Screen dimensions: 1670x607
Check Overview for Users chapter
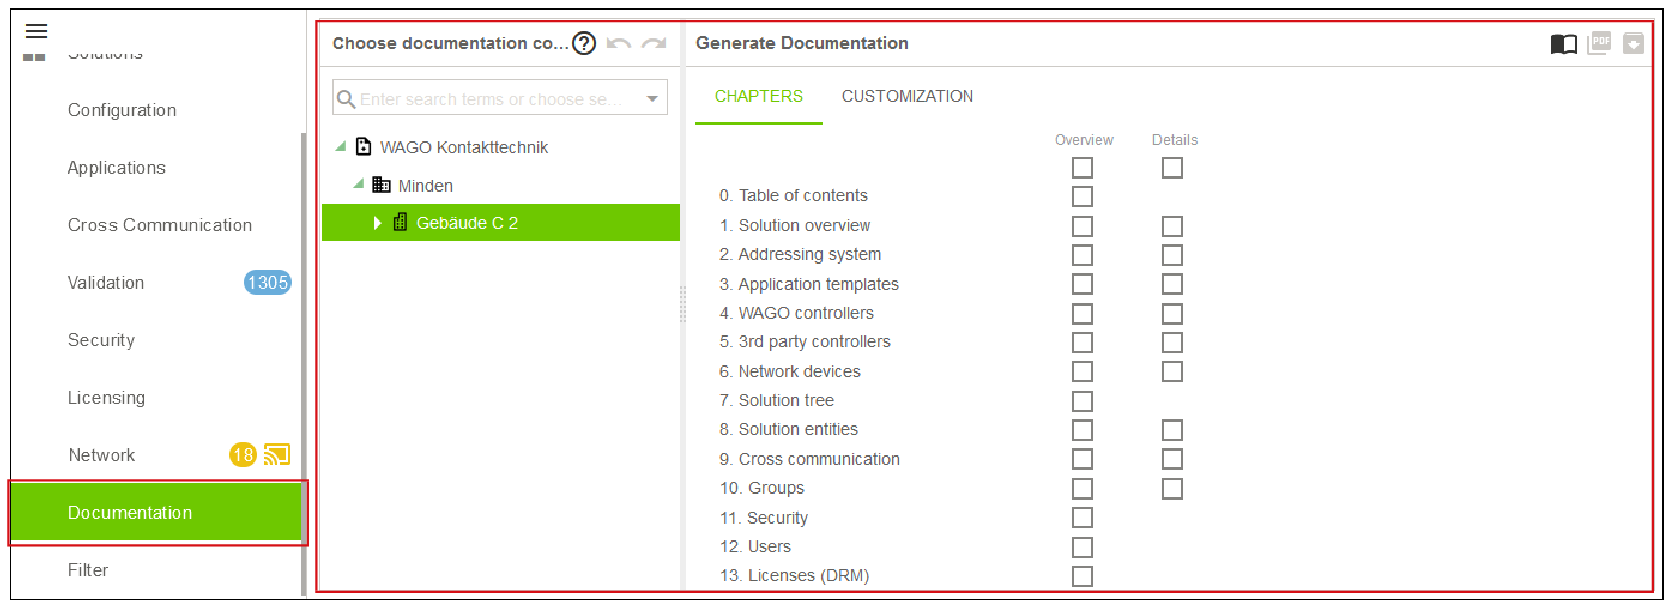point(1082,547)
